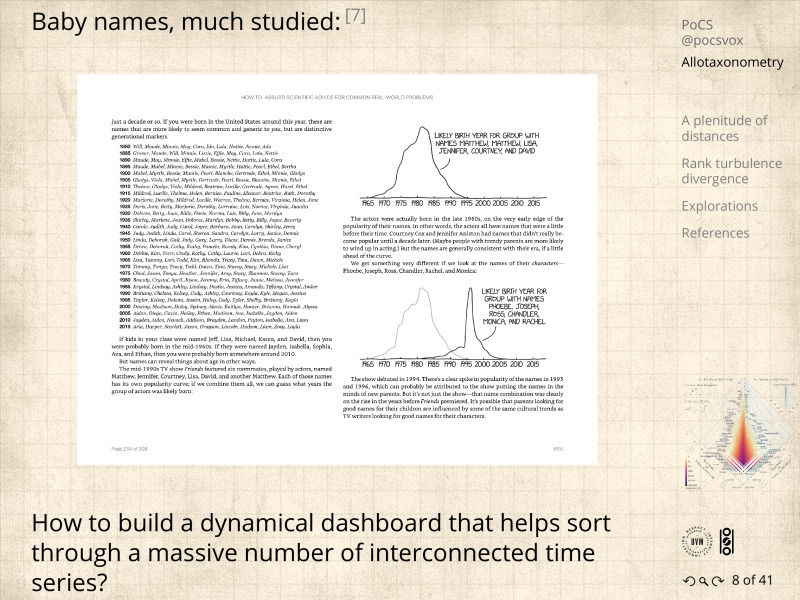Click the forward navigation arrow icon
The height and width of the screenshot is (600, 800).
719,581
